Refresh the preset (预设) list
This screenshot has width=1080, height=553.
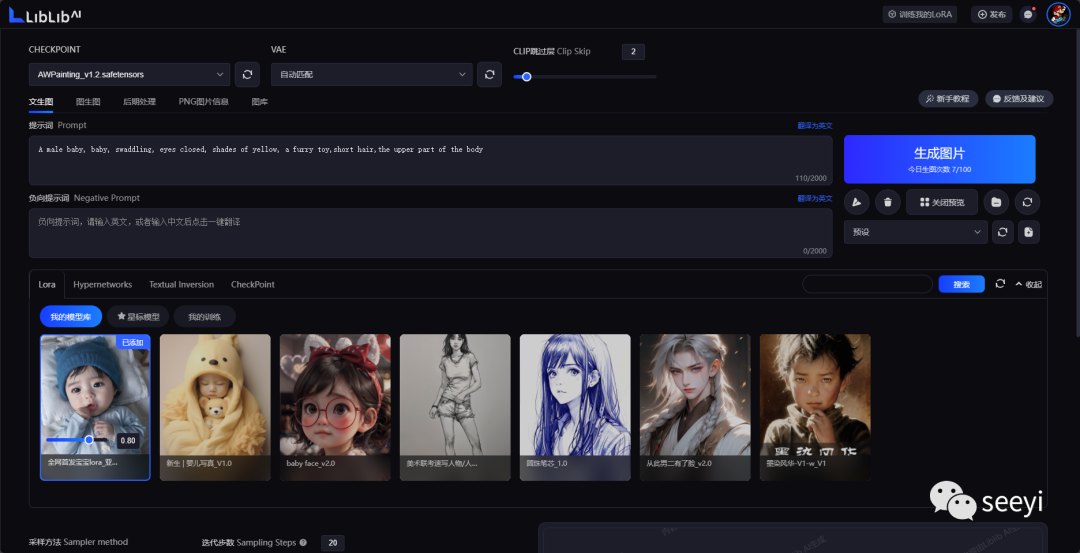click(x=1003, y=232)
